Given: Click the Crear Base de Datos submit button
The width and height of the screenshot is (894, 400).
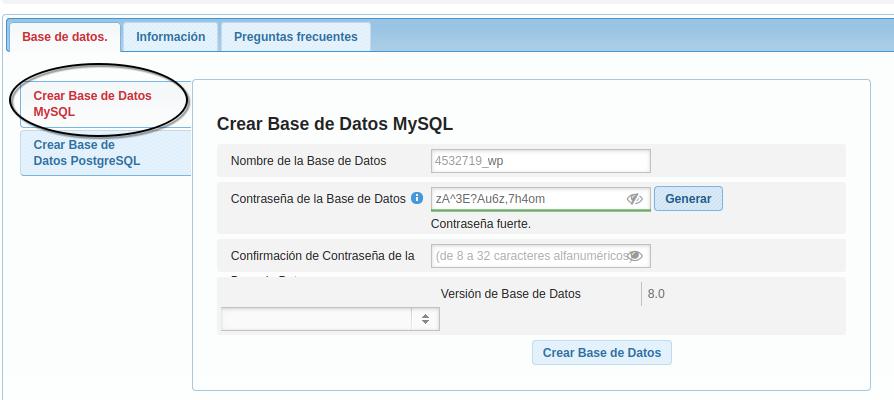Looking at the screenshot, I should tap(601, 353).
